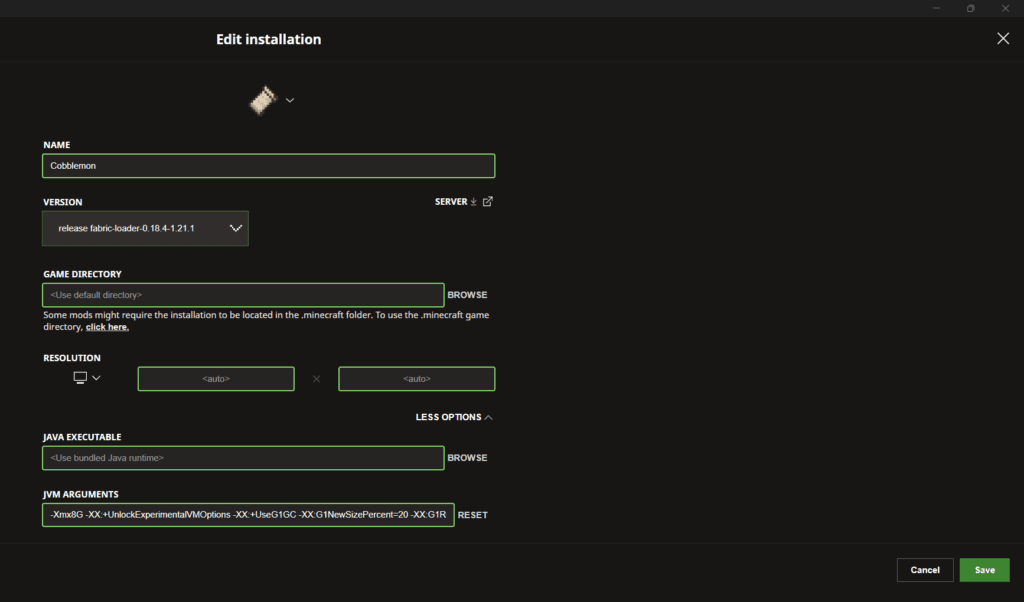Viewport: 1024px width, 602px height.
Task: Click inside the JVM Arguments field
Action: point(248,515)
